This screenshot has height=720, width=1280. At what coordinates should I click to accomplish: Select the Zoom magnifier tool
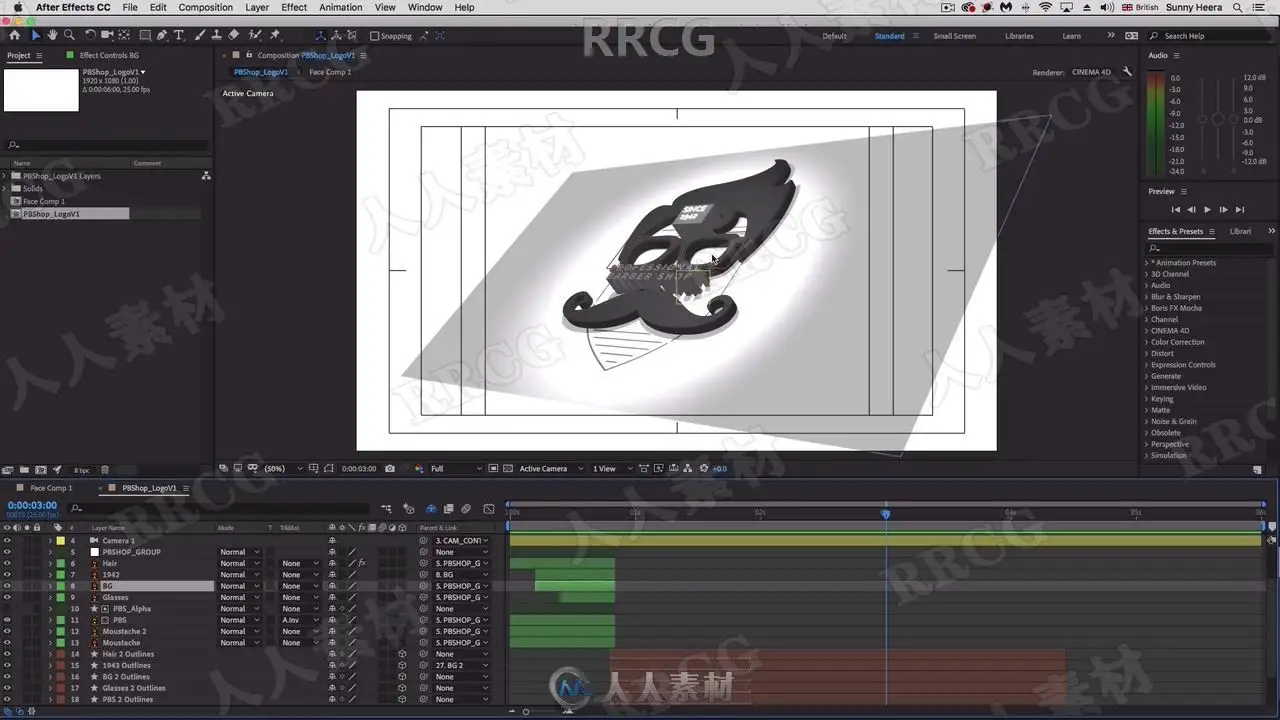[69, 35]
